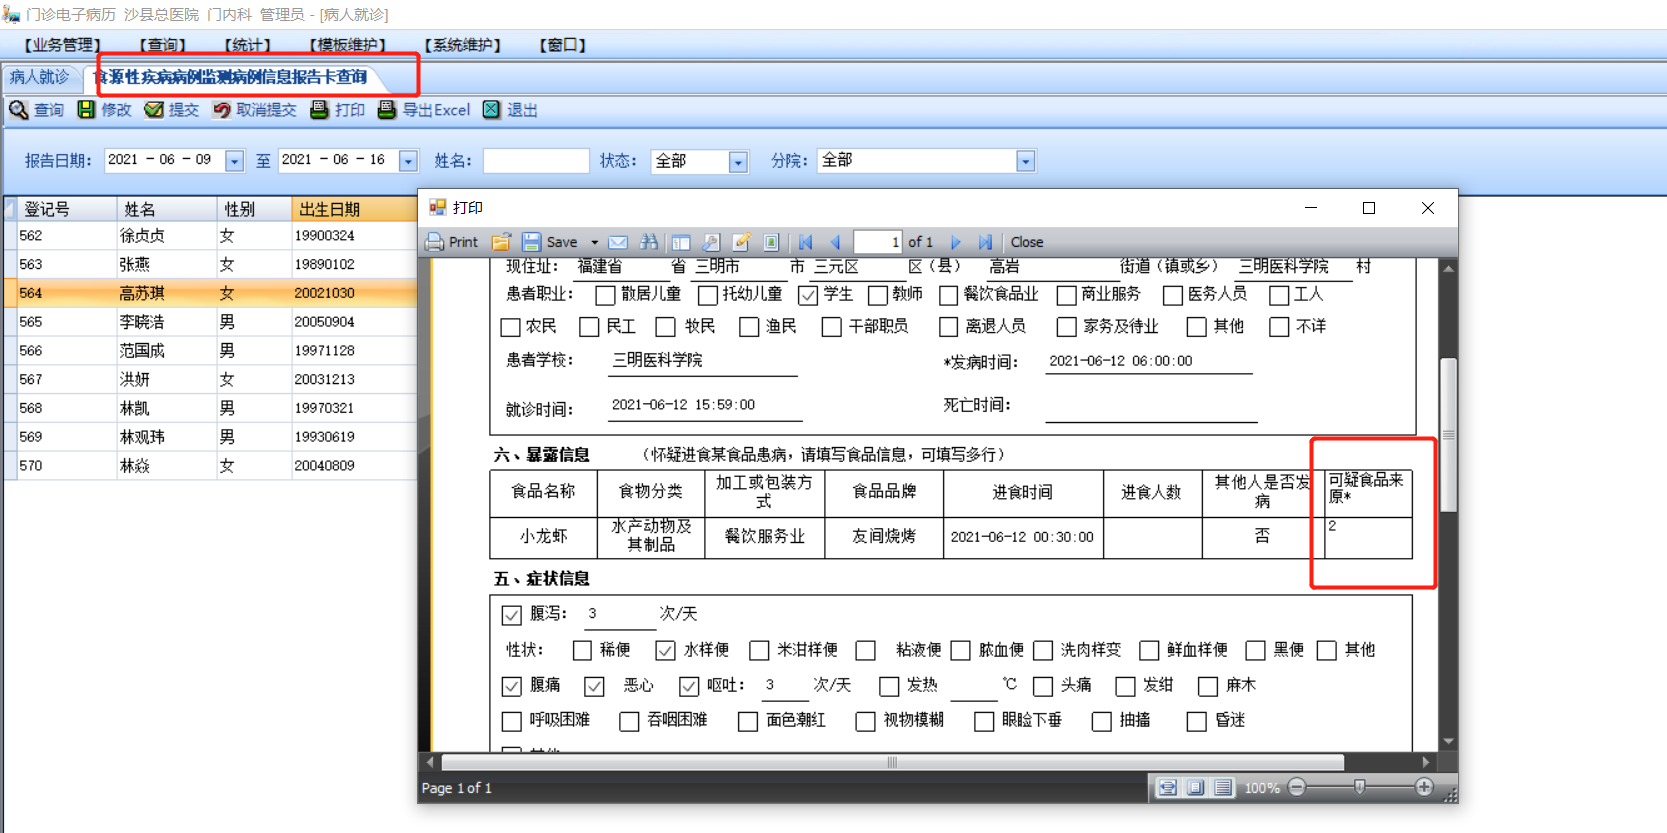Switch to the 病人就诊 tab
Image resolution: width=1667 pixels, height=833 pixels.
40,77
